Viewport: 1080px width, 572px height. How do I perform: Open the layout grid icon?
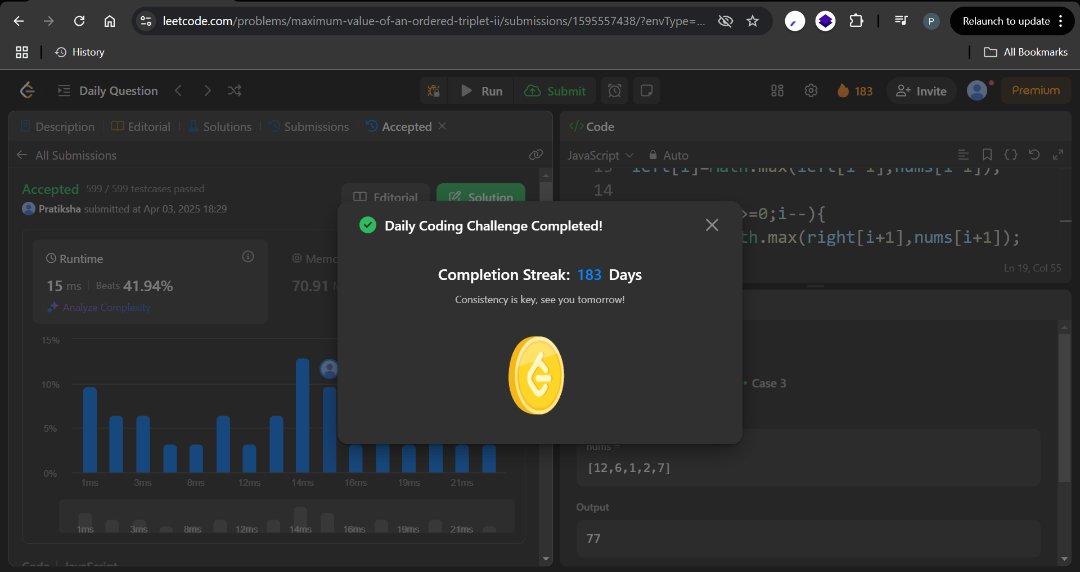[x=778, y=91]
